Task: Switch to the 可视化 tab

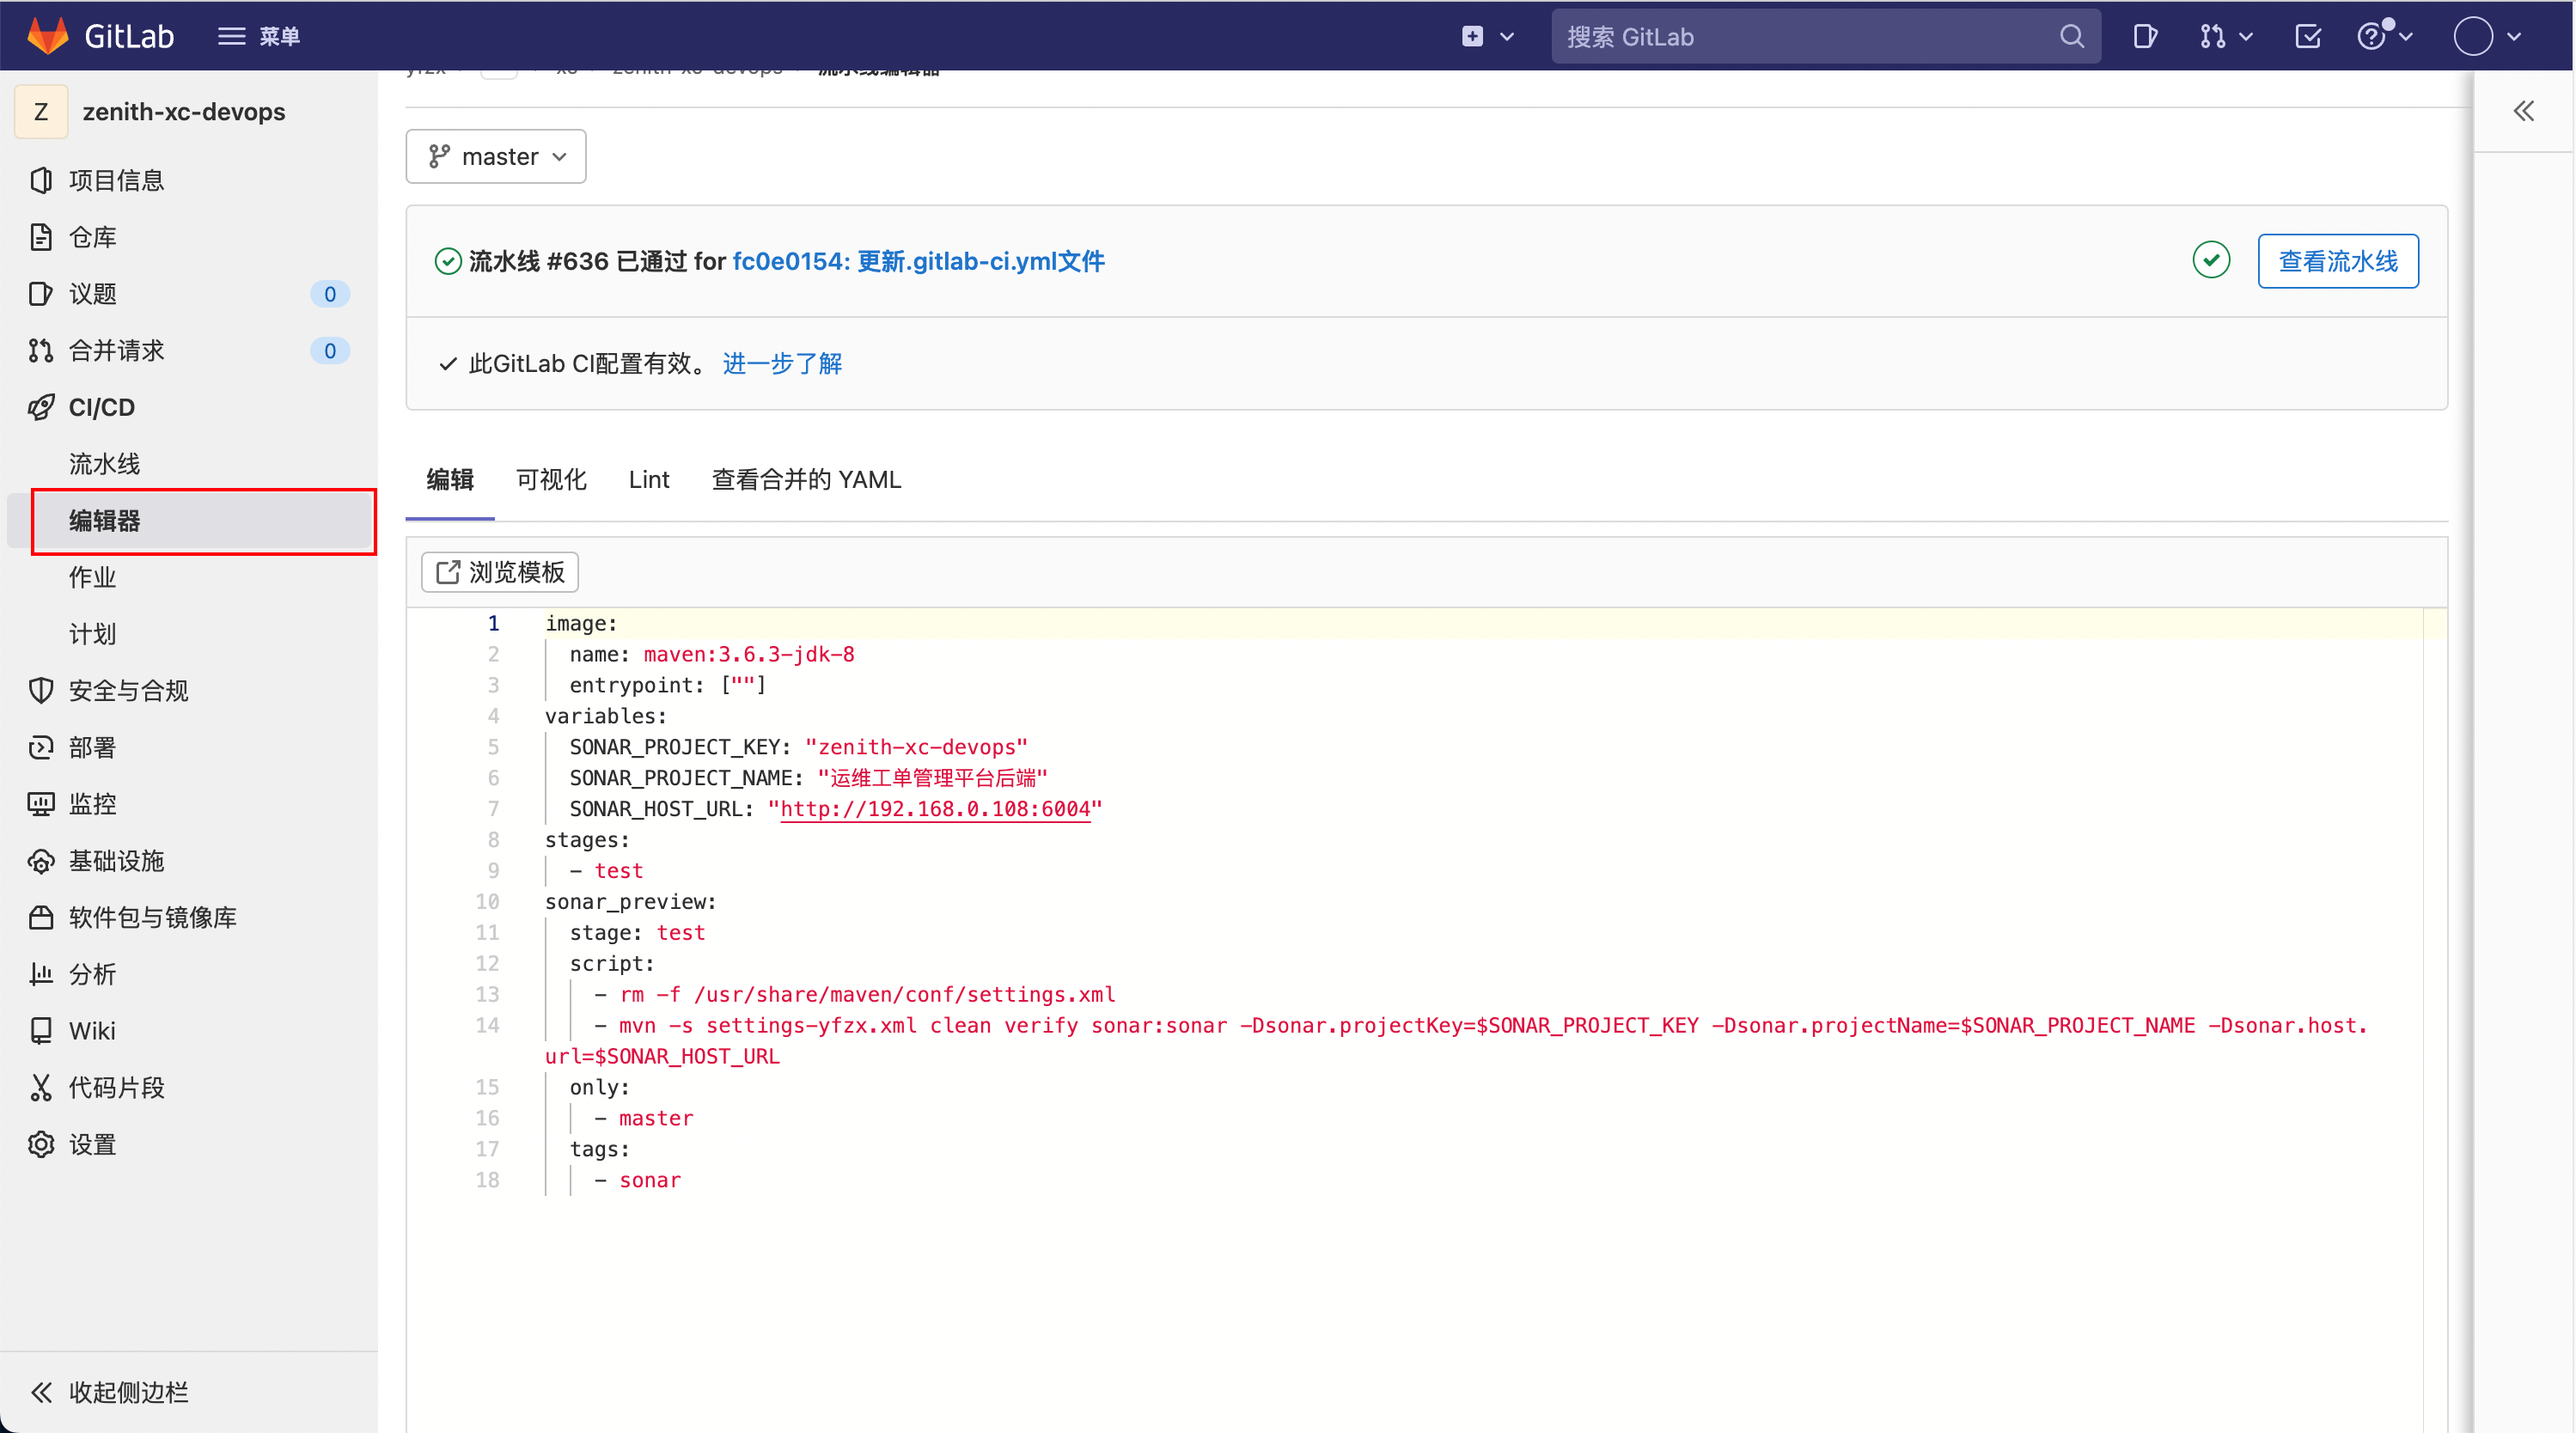Action: tap(551, 479)
